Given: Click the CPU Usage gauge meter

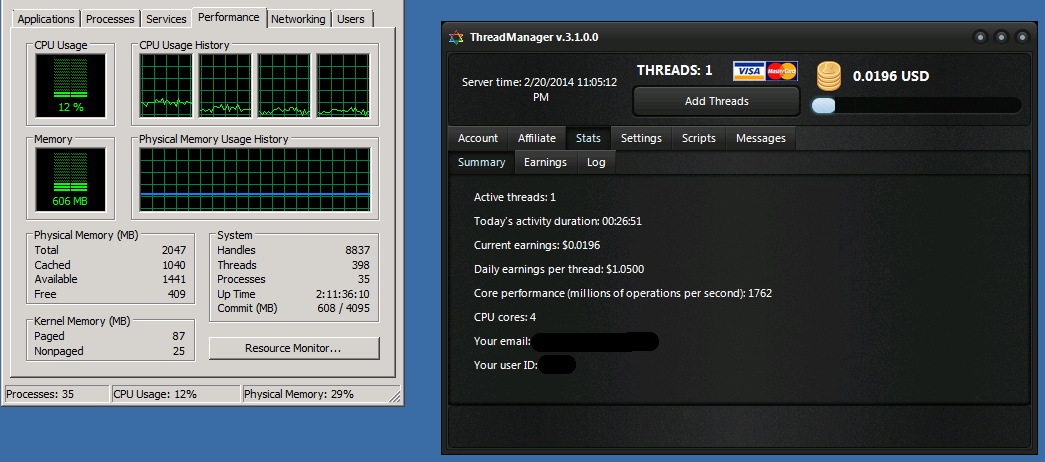Looking at the screenshot, I should (70, 82).
